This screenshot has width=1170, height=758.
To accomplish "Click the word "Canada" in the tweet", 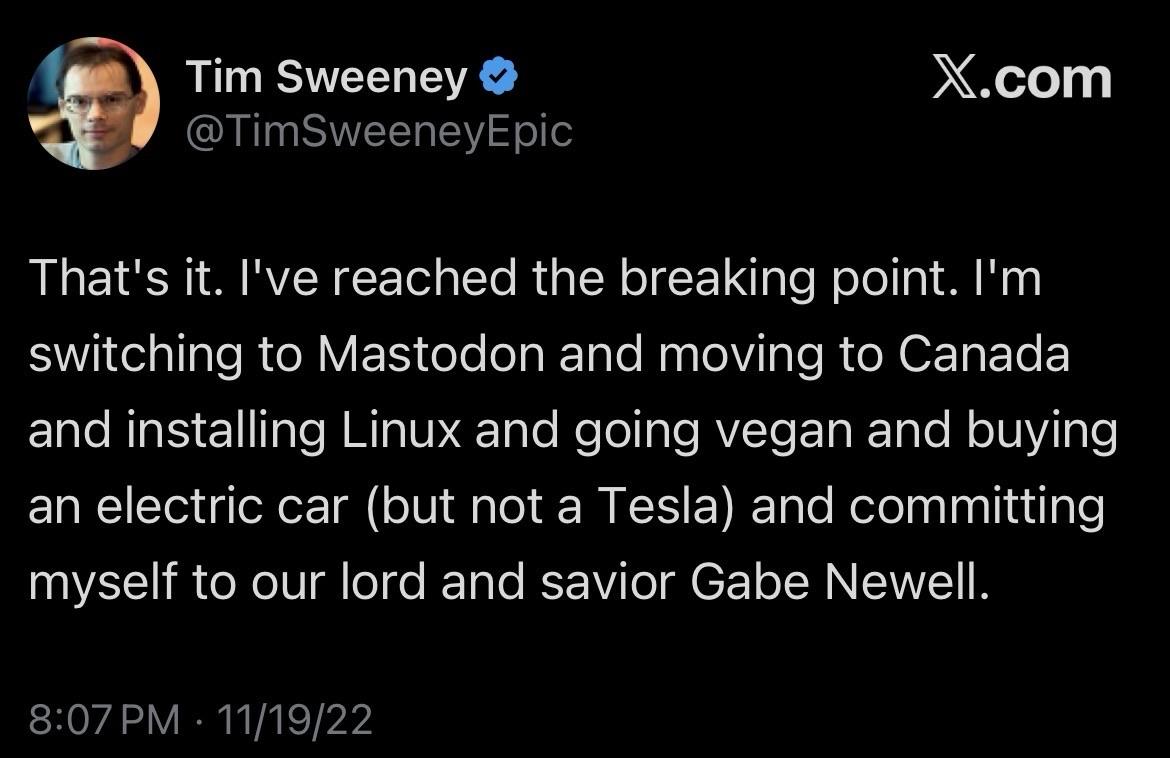I will pyautogui.click(x=984, y=356).
